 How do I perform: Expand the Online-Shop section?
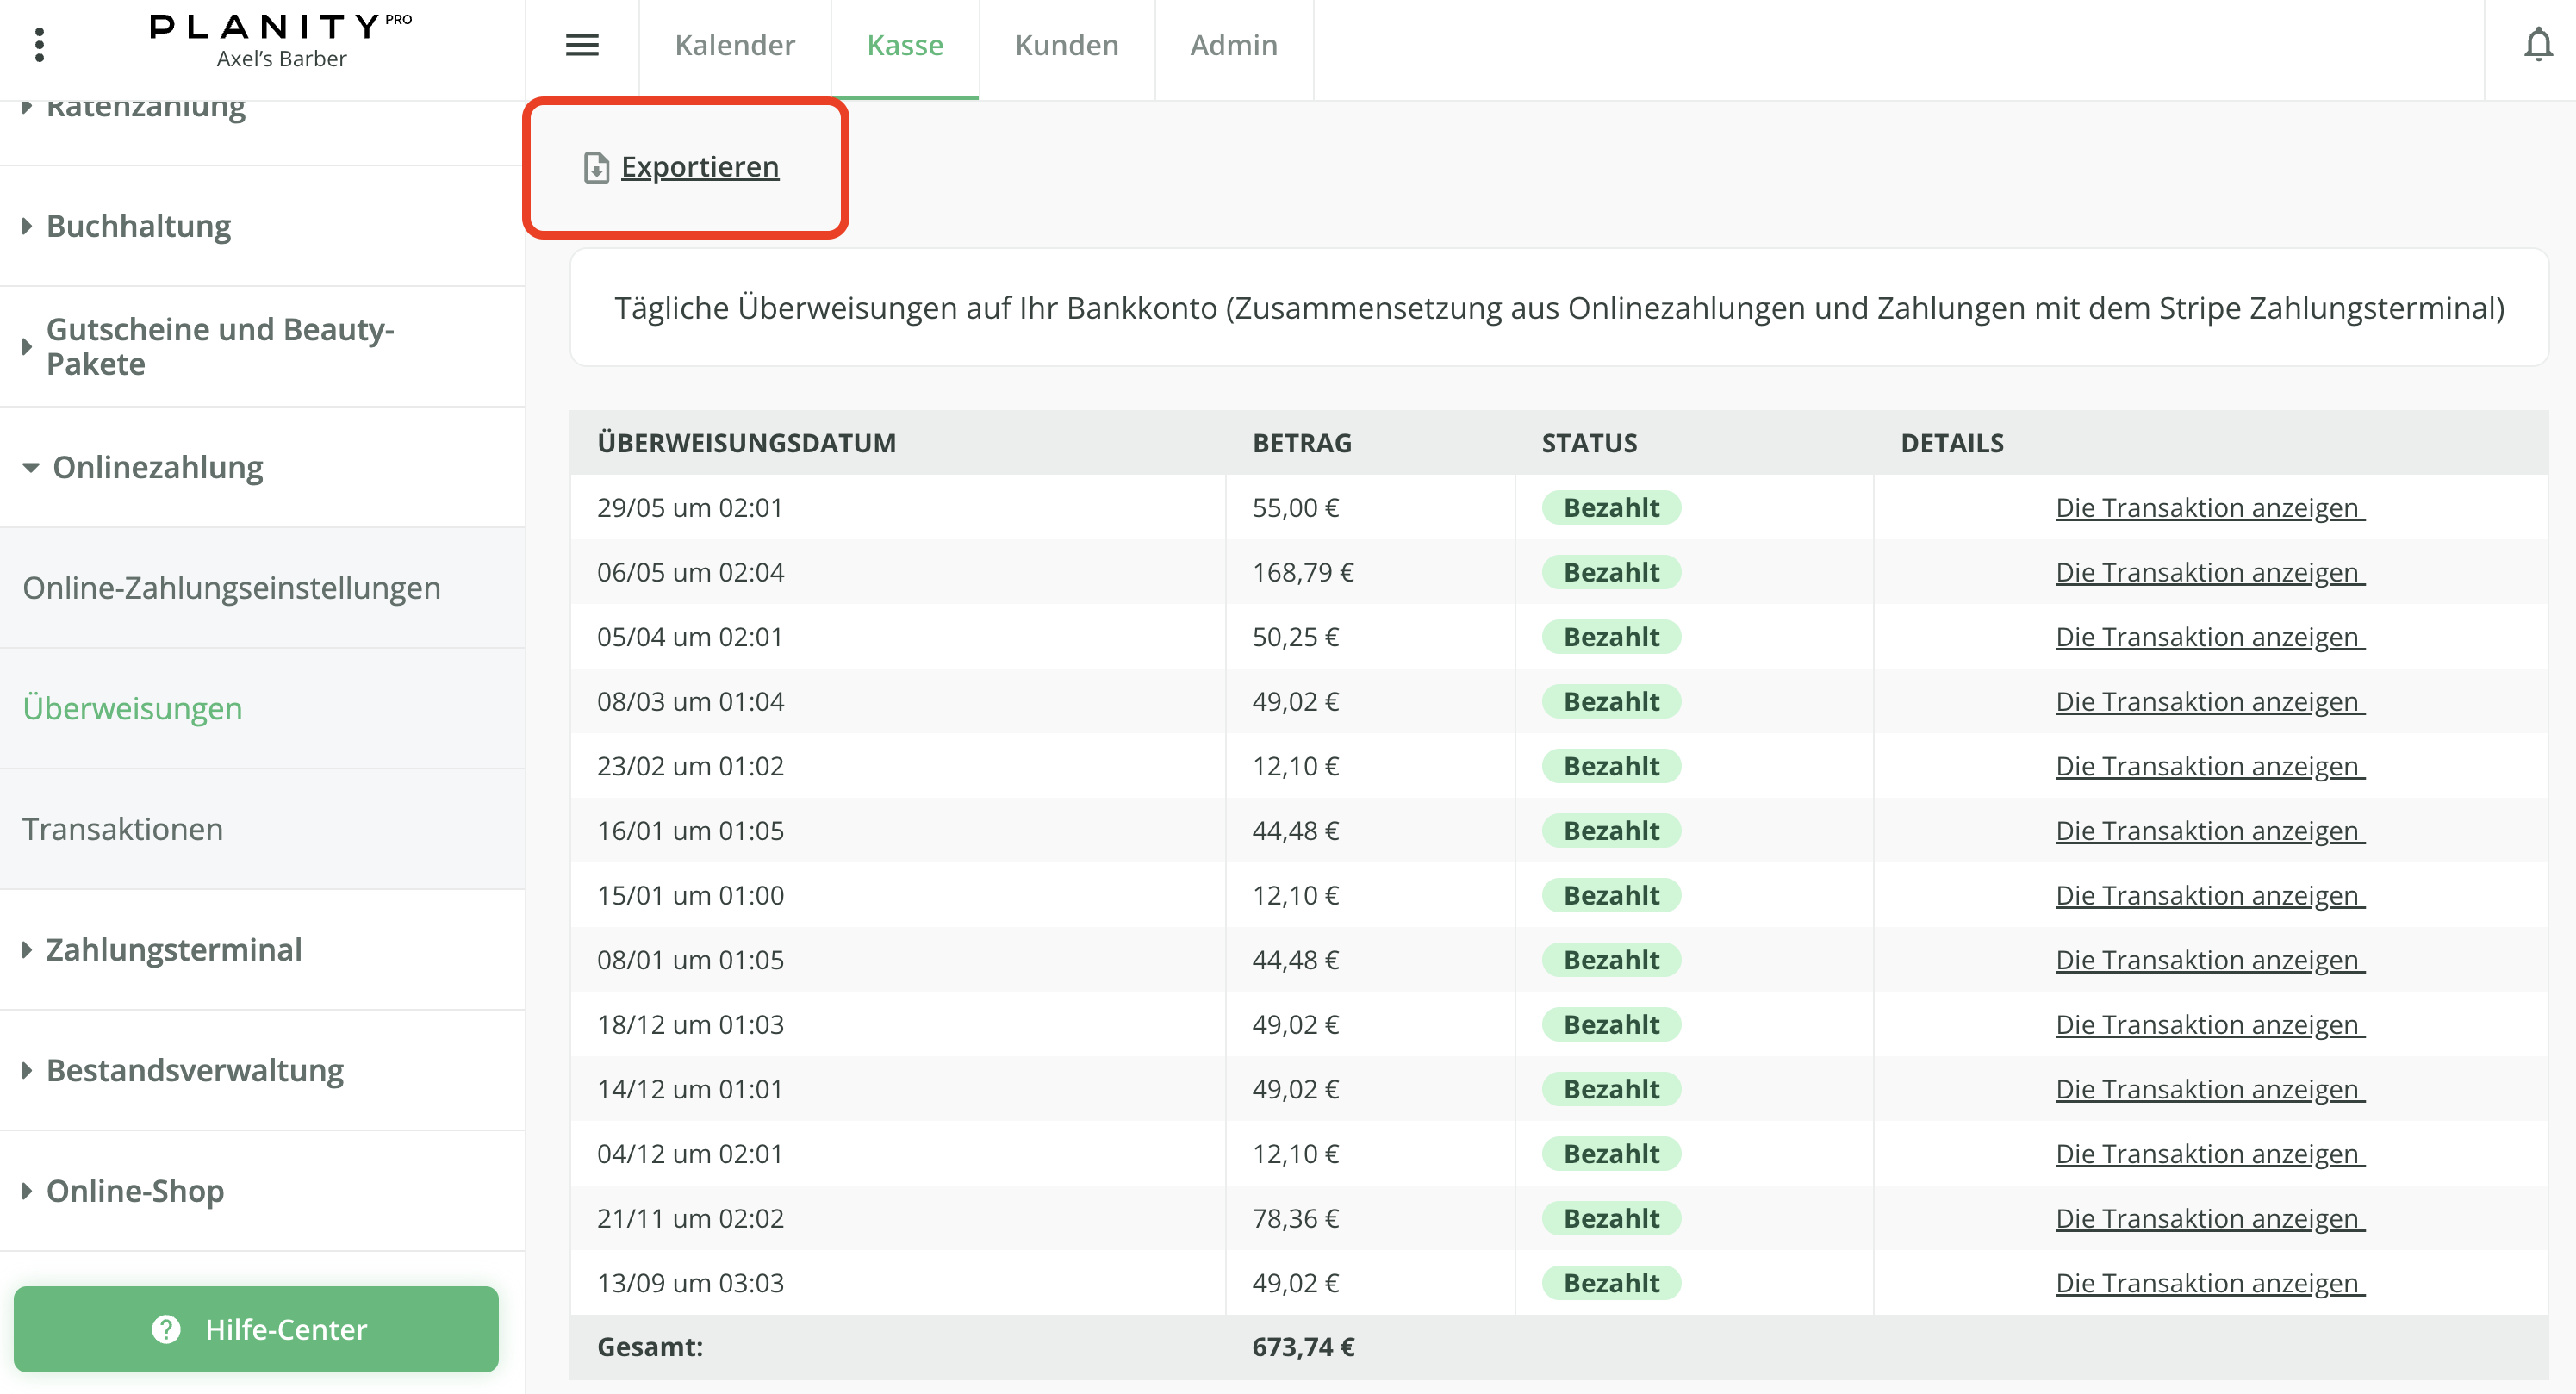[x=135, y=1190]
